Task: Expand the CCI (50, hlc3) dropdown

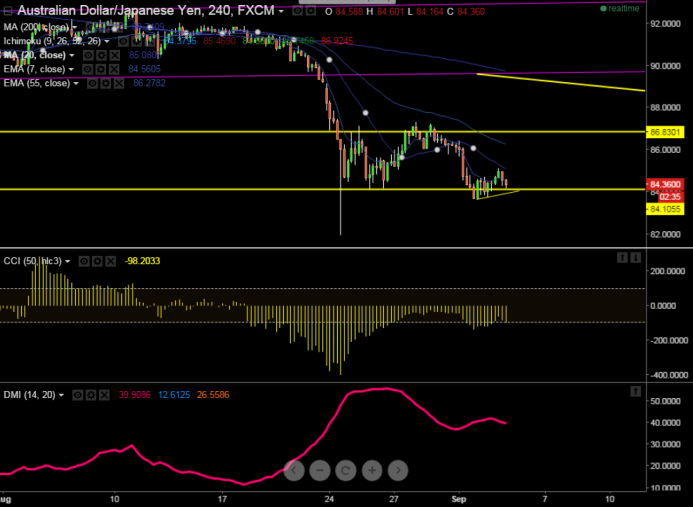Action: pos(68,261)
